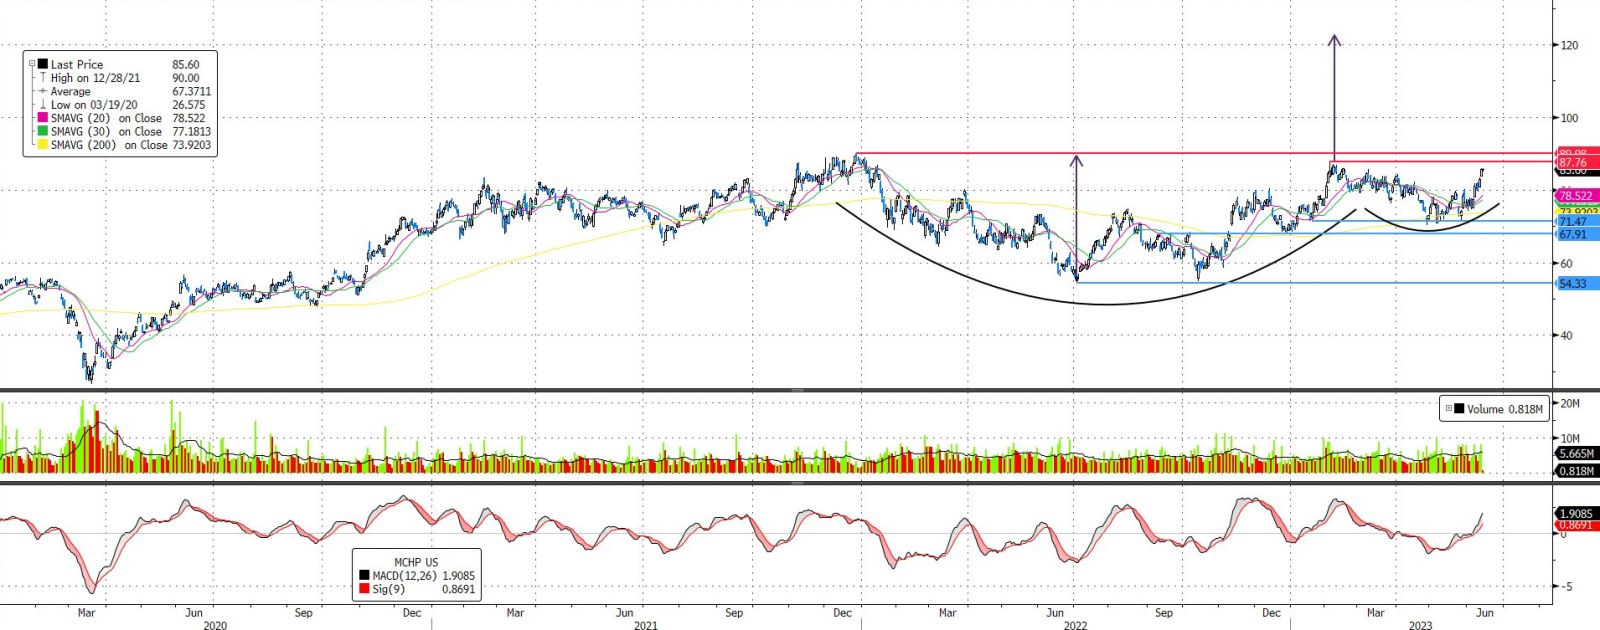Viewport: 1600px width, 630px height.
Task: Click the 'MCHP US' ticker label
Action: pyautogui.click(x=416, y=562)
